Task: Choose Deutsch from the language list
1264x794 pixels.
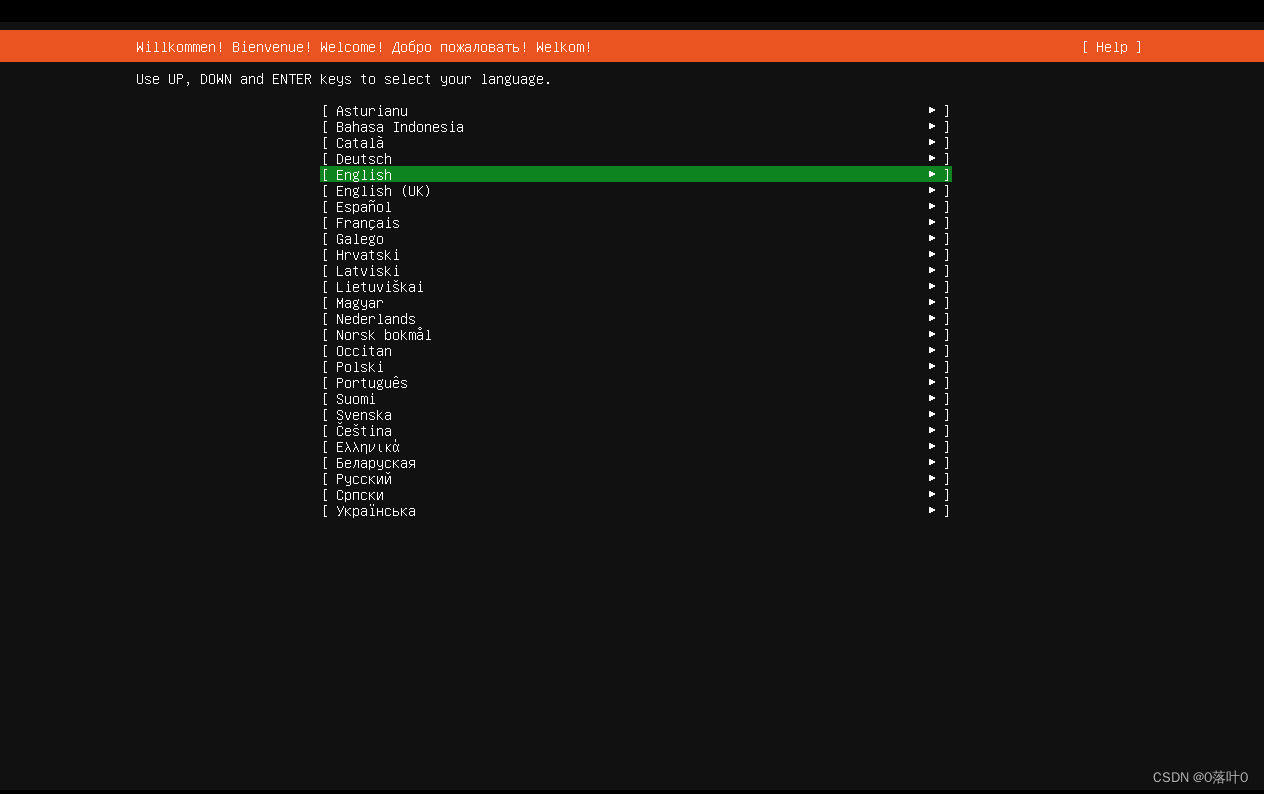Action: click(x=635, y=159)
